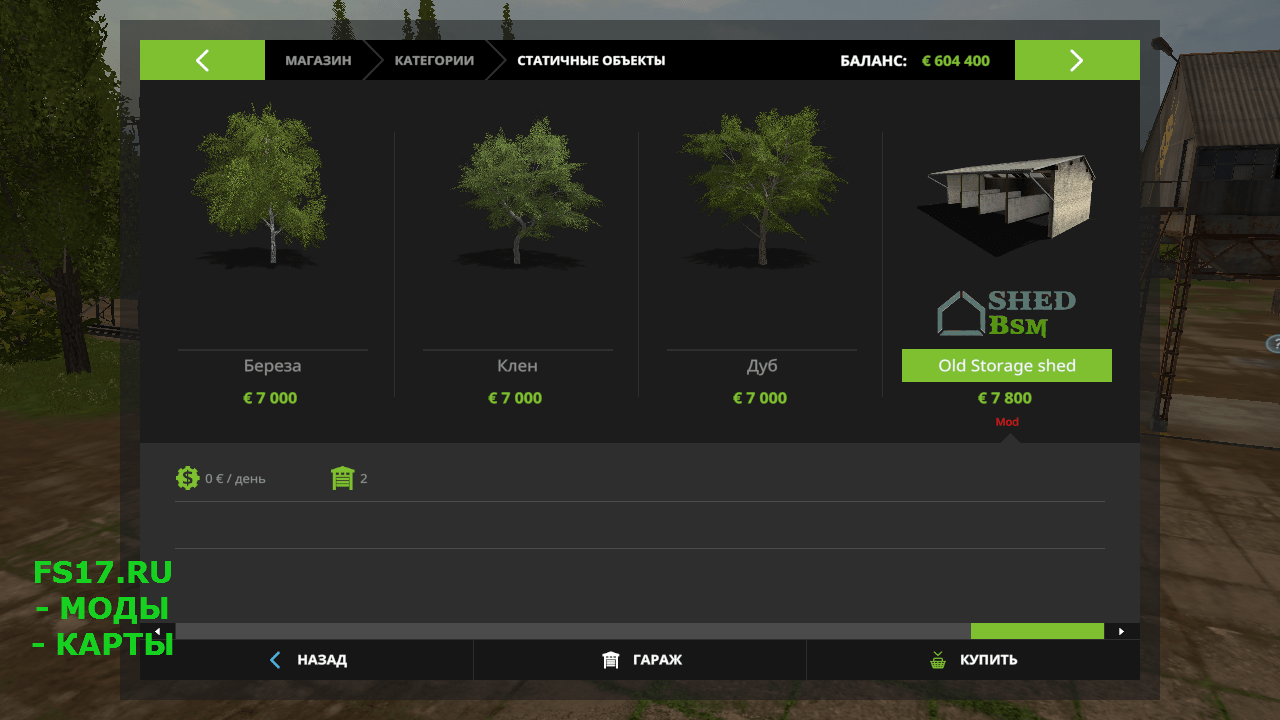Click the € 7 000 price under Береза
Screen dimensions: 1280x720
pos(270,398)
